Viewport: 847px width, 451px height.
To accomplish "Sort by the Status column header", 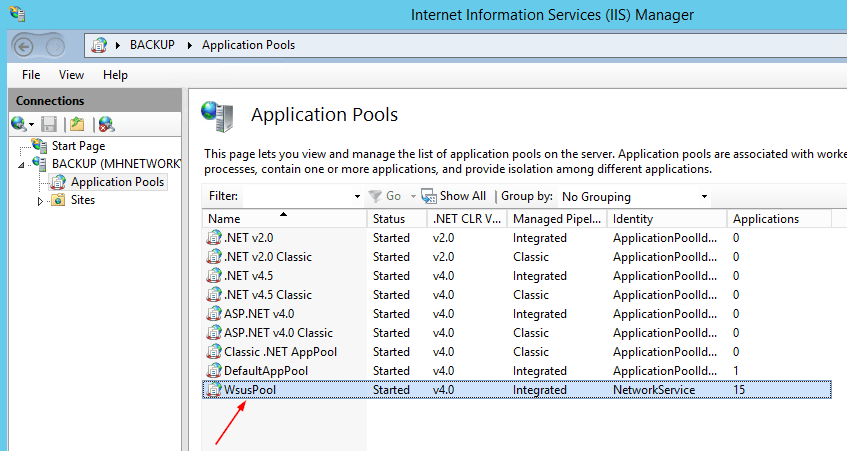I will point(397,219).
